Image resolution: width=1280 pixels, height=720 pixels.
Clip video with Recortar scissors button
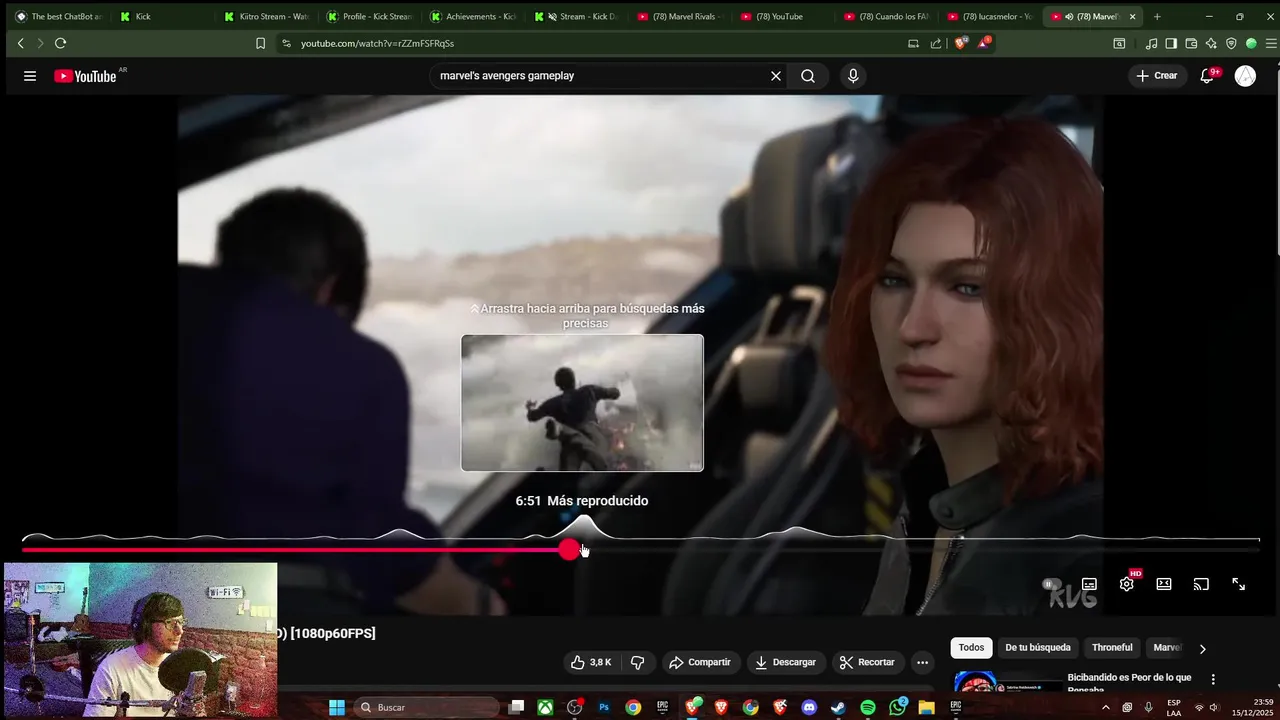coord(867,662)
